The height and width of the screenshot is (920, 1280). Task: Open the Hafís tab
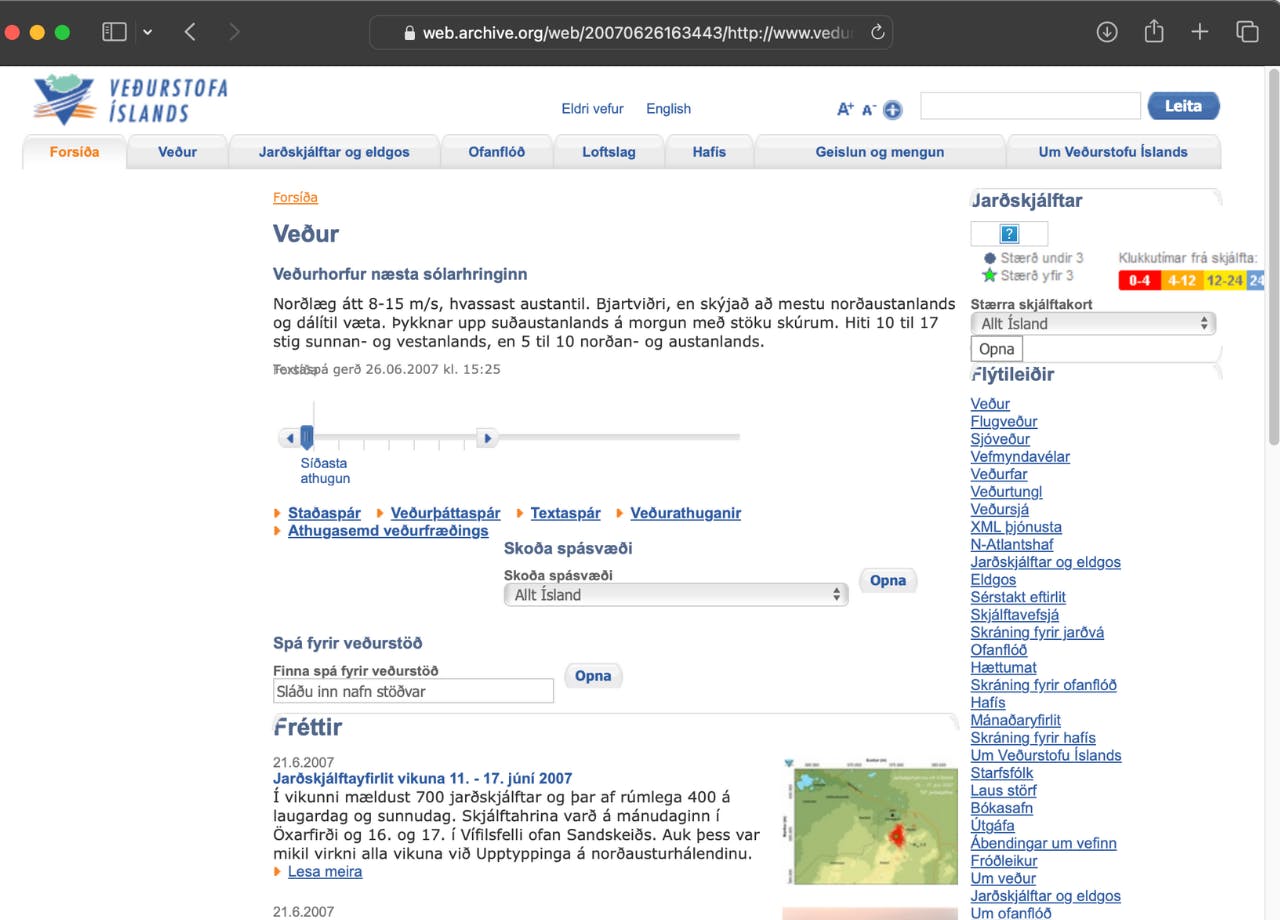(x=709, y=152)
